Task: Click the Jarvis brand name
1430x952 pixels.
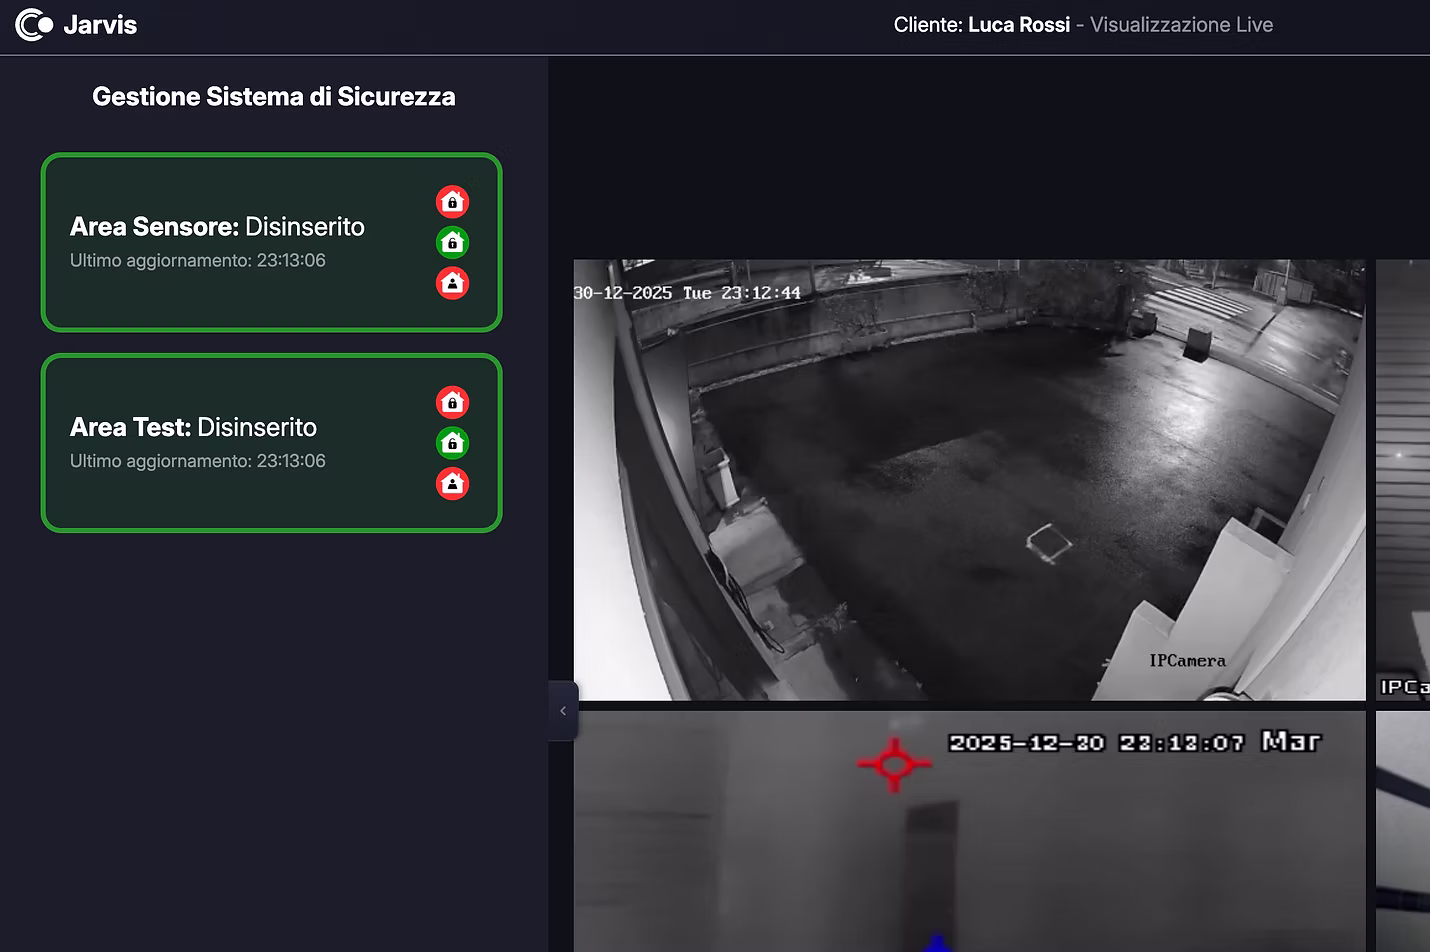Action: coord(100,25)
